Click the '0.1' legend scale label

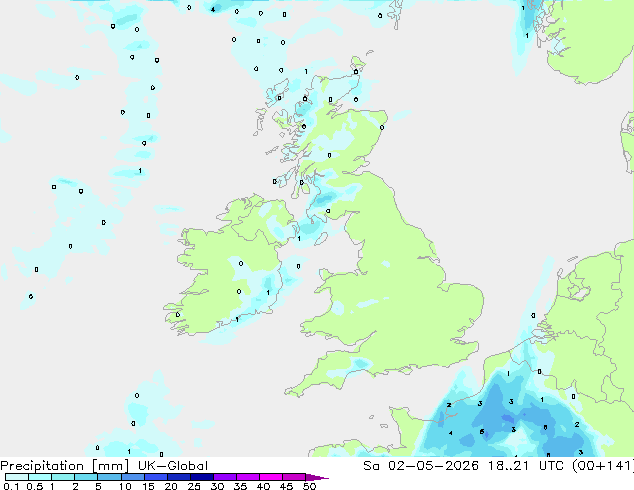(x=11, y=486)
